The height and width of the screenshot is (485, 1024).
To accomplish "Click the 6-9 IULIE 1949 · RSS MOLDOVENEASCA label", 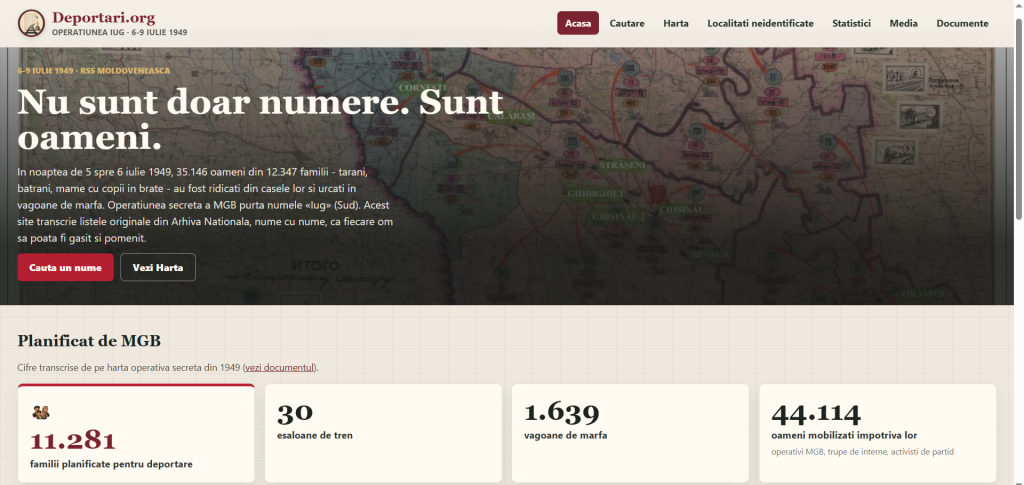I will 93,70.
